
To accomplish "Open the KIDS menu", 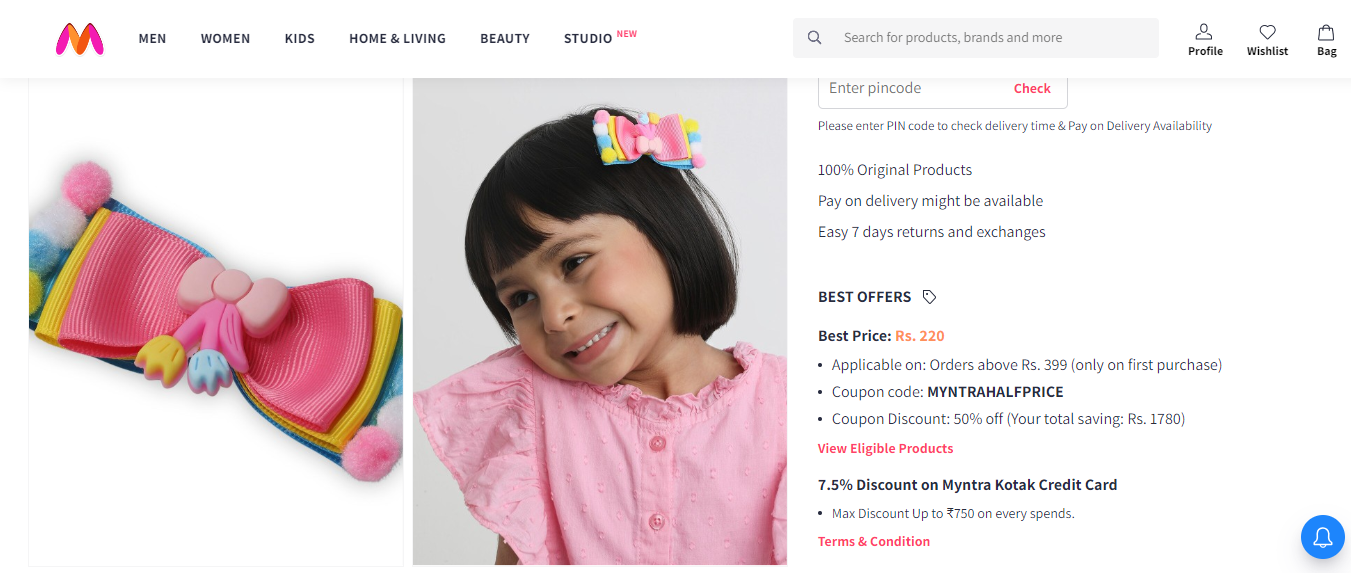I will tap(299, 39).
